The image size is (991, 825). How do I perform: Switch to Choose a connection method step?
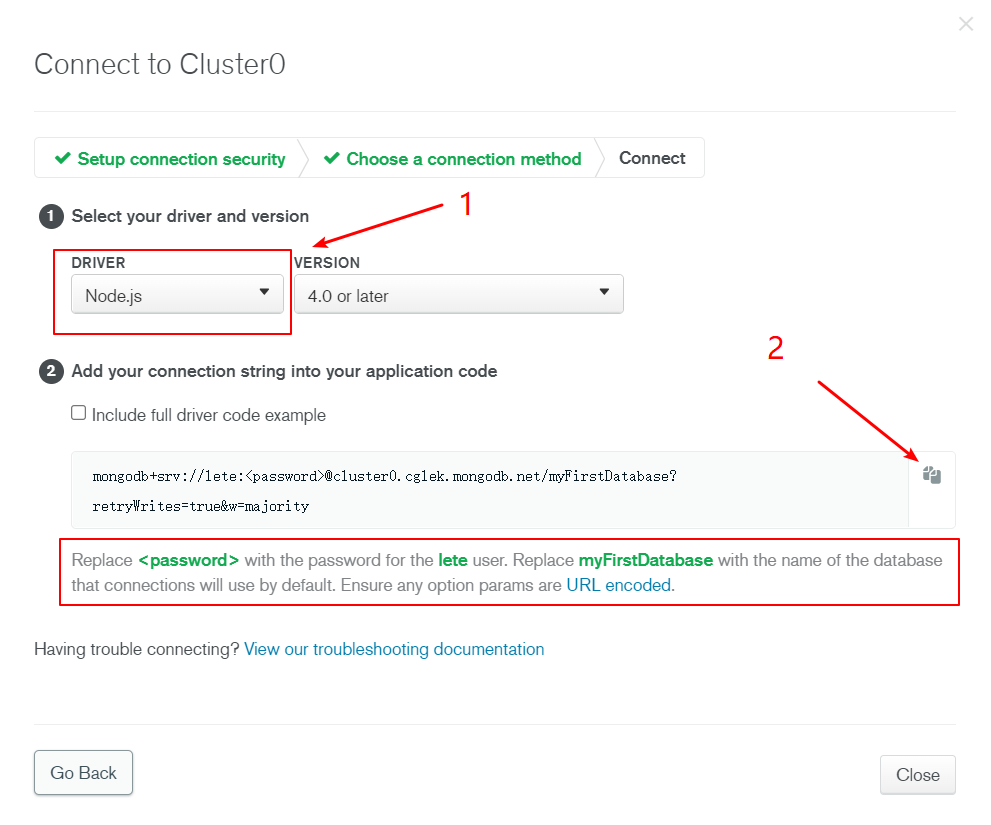pyautogui.click(x=463, y=159)
